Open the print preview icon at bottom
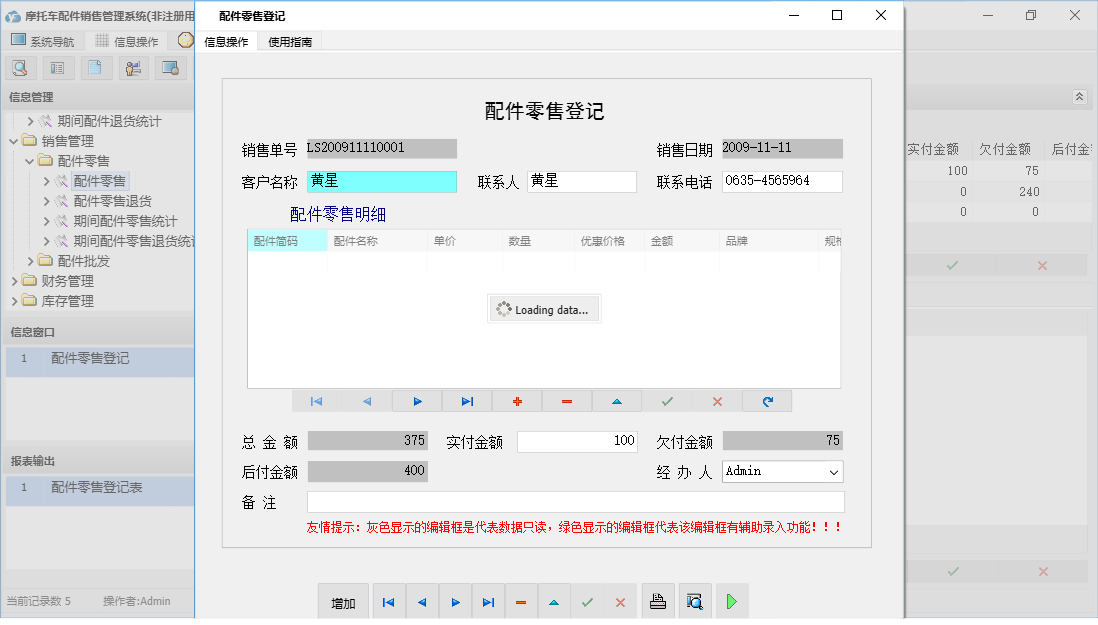The height and width of the screenshot is (625, 1098). pos(692,601)
